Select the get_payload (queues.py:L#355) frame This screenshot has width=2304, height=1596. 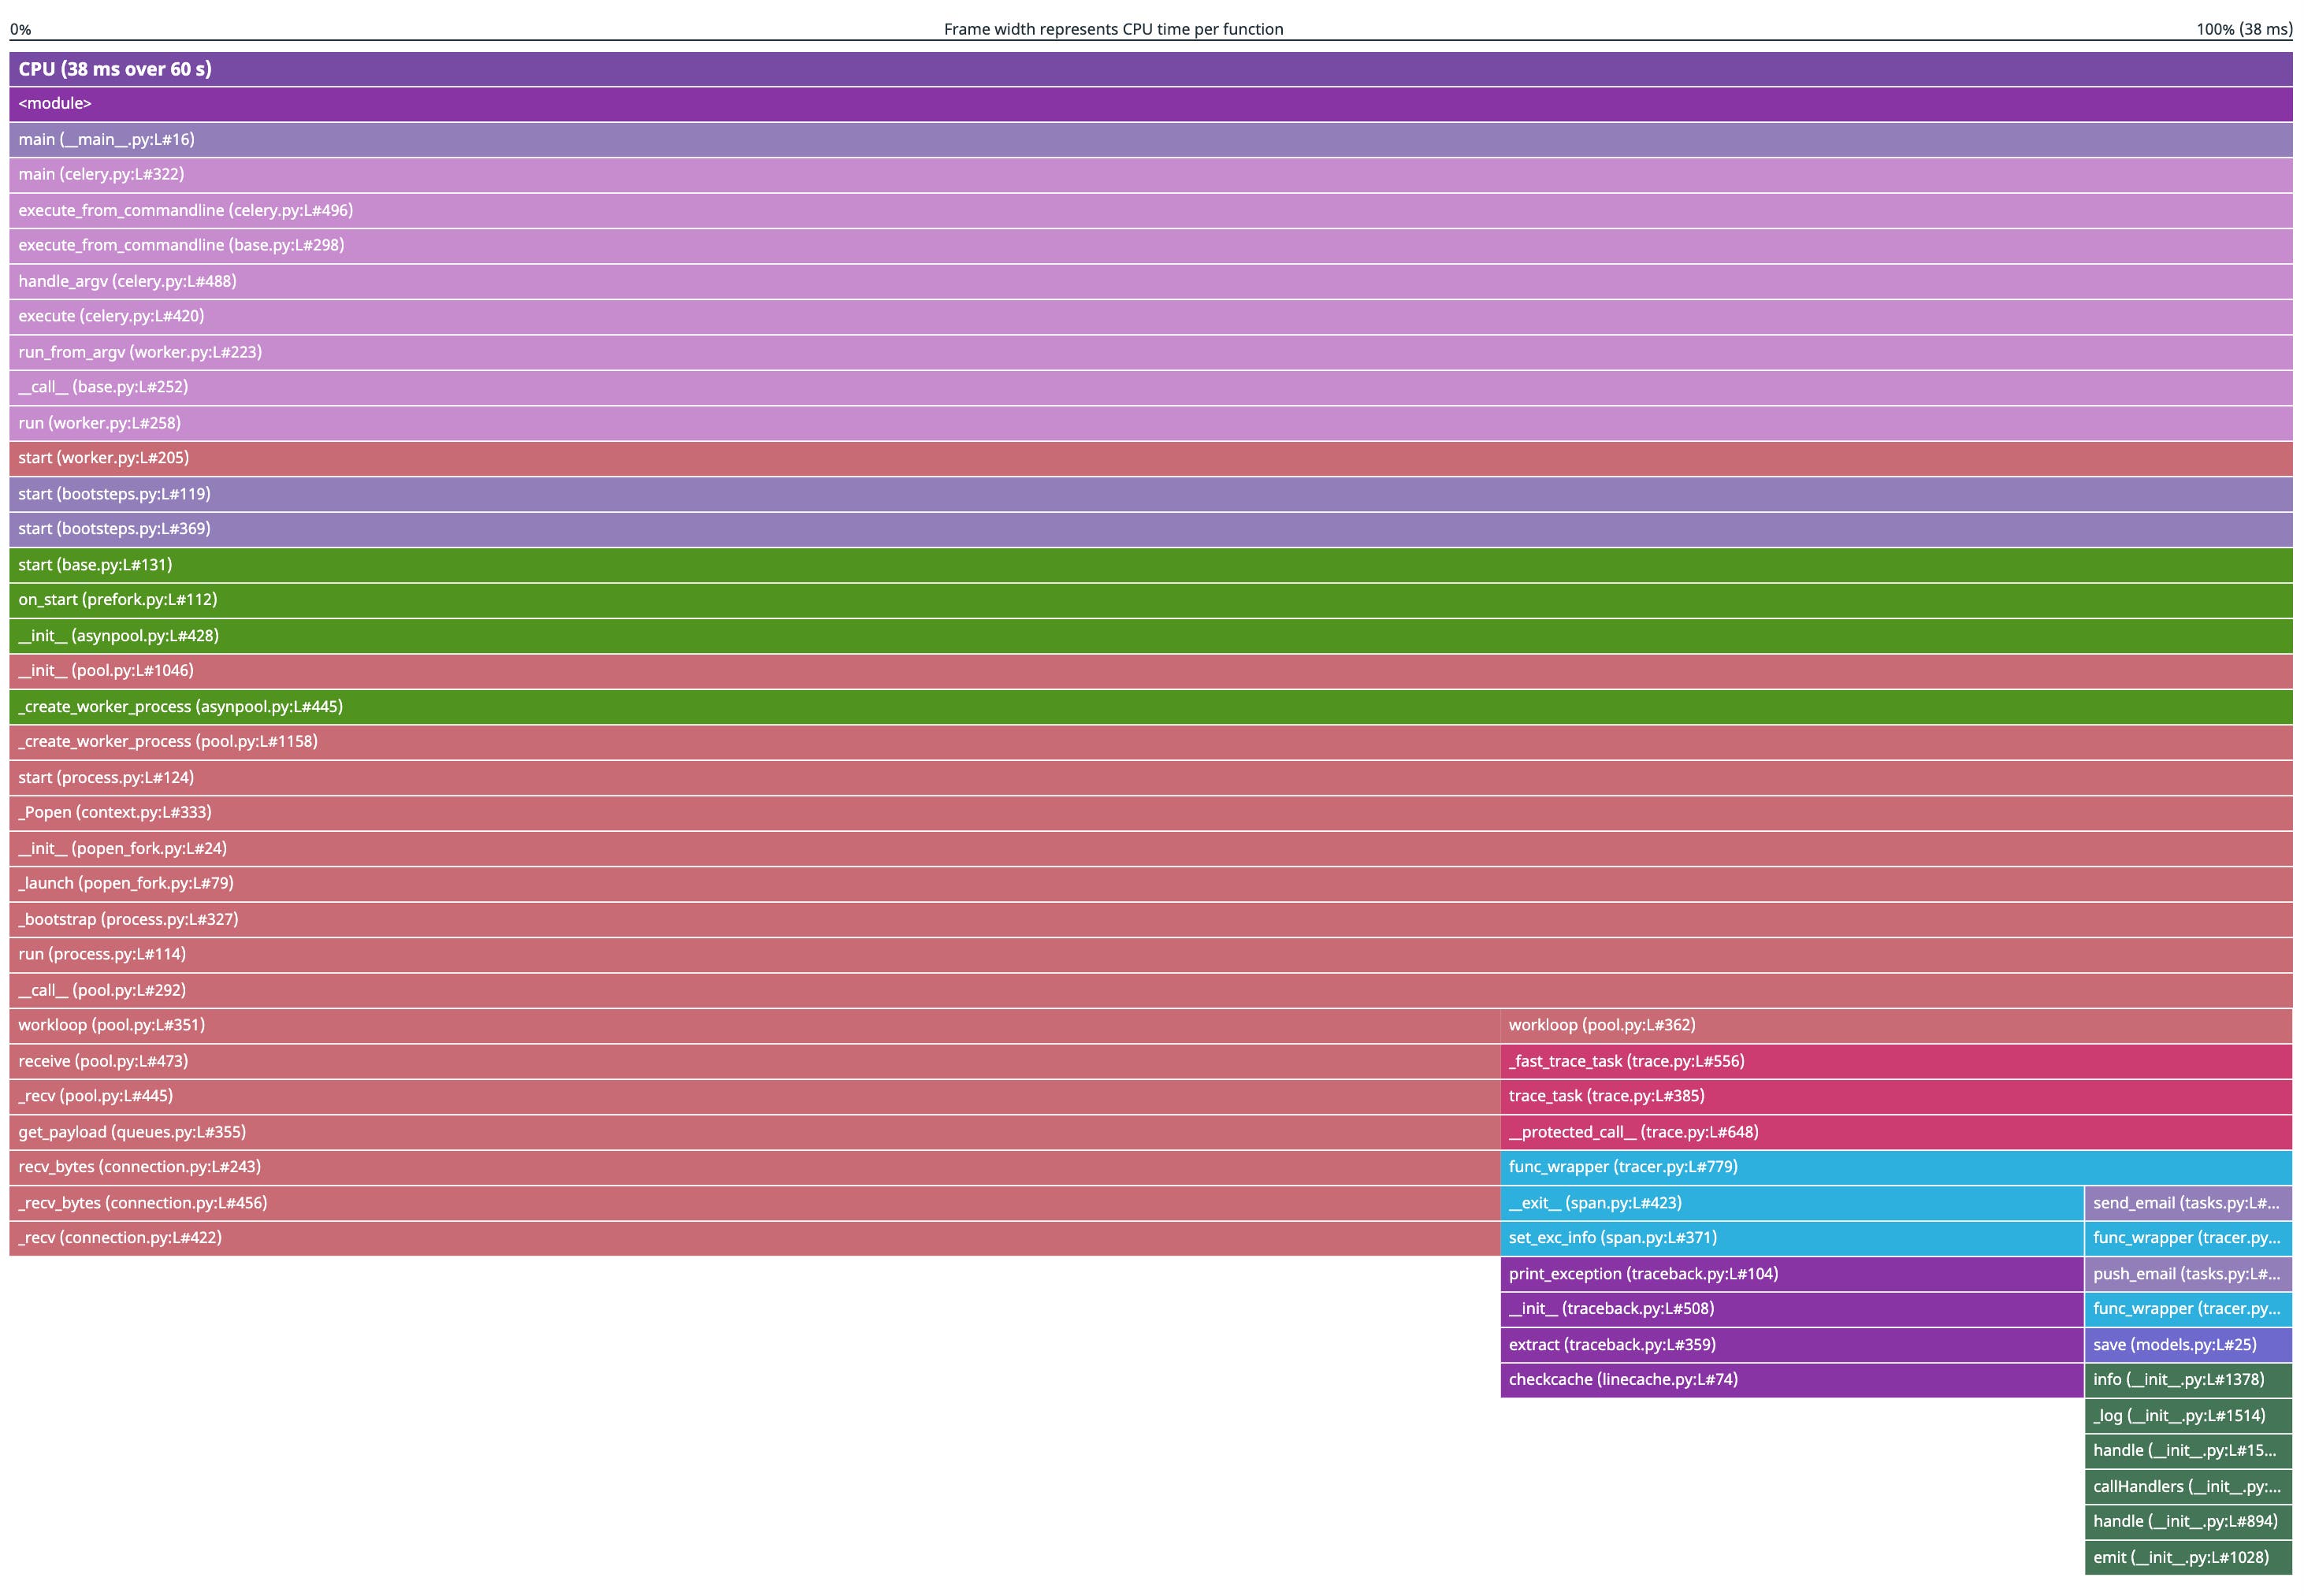coord(754,1132)
